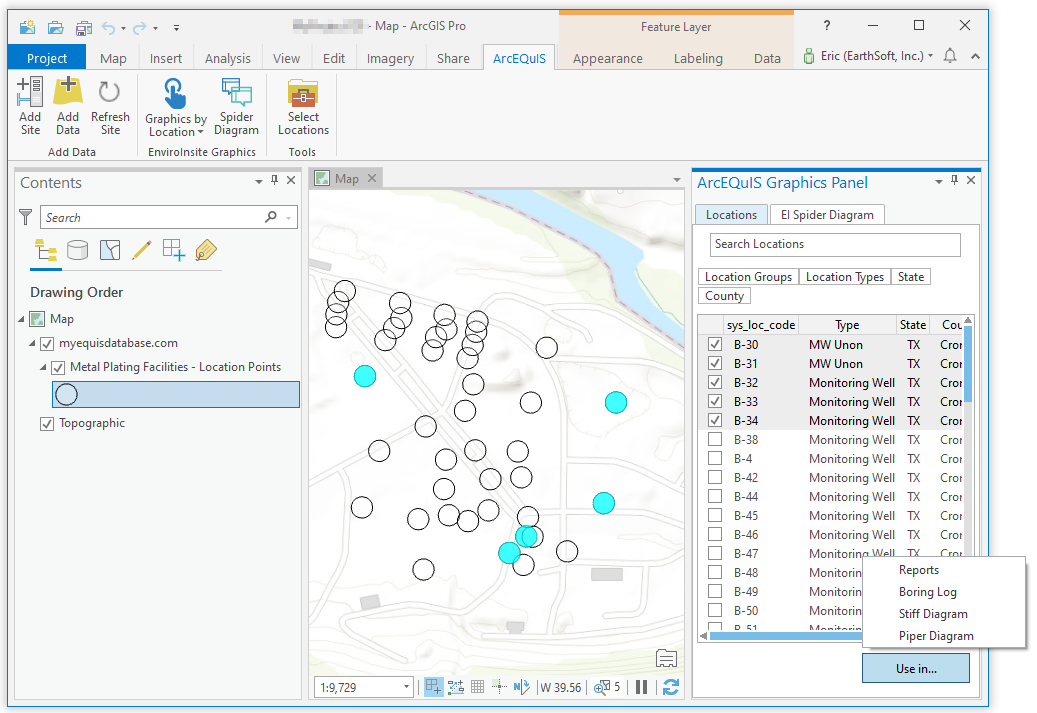Collapse the myequisdatabase.com group
Screen dimensions: 1037x713
(32, 343)
